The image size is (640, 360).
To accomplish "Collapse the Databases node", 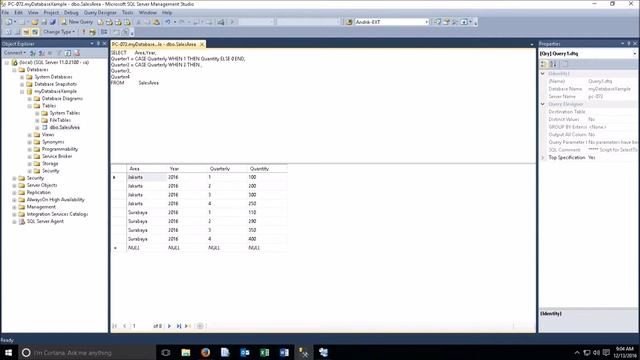I will click(x=14, y=70).
